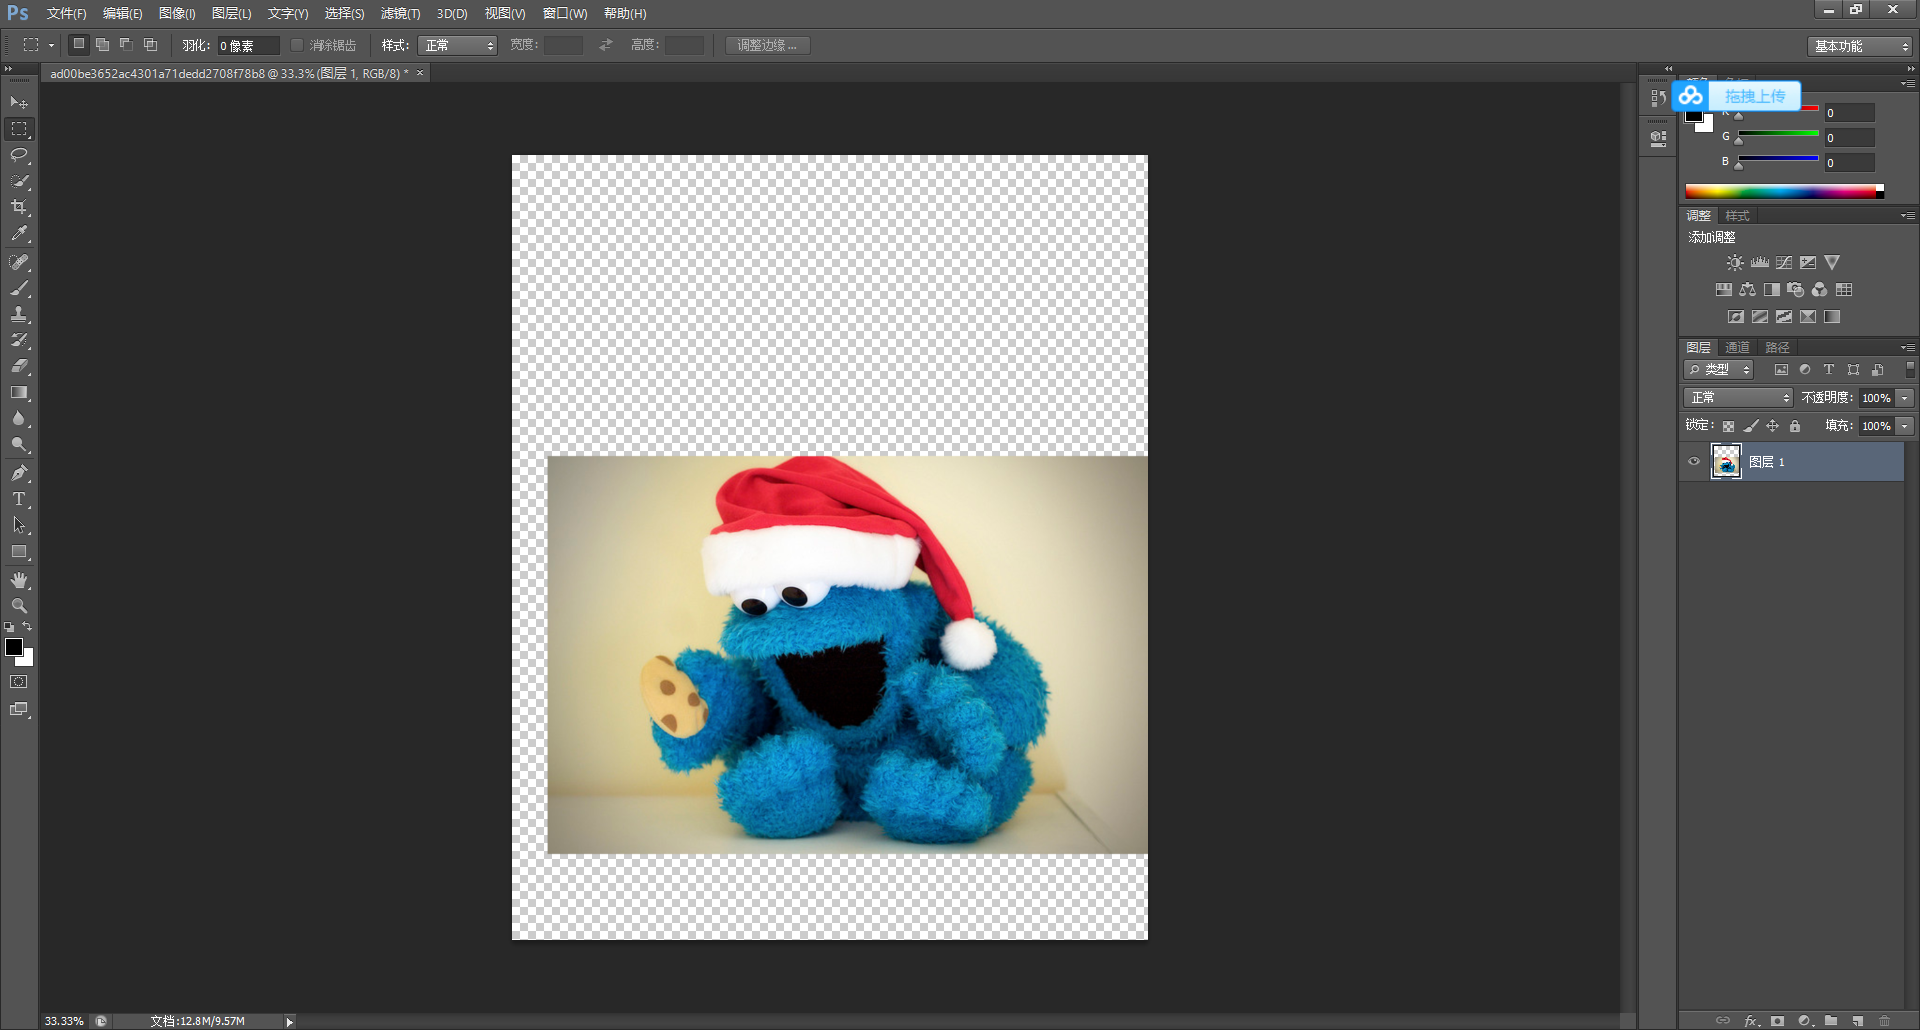Enable the 消除锯齿 anti-alias checkbox
This screenshot has width=1920, height=1030.
(297, 45)
